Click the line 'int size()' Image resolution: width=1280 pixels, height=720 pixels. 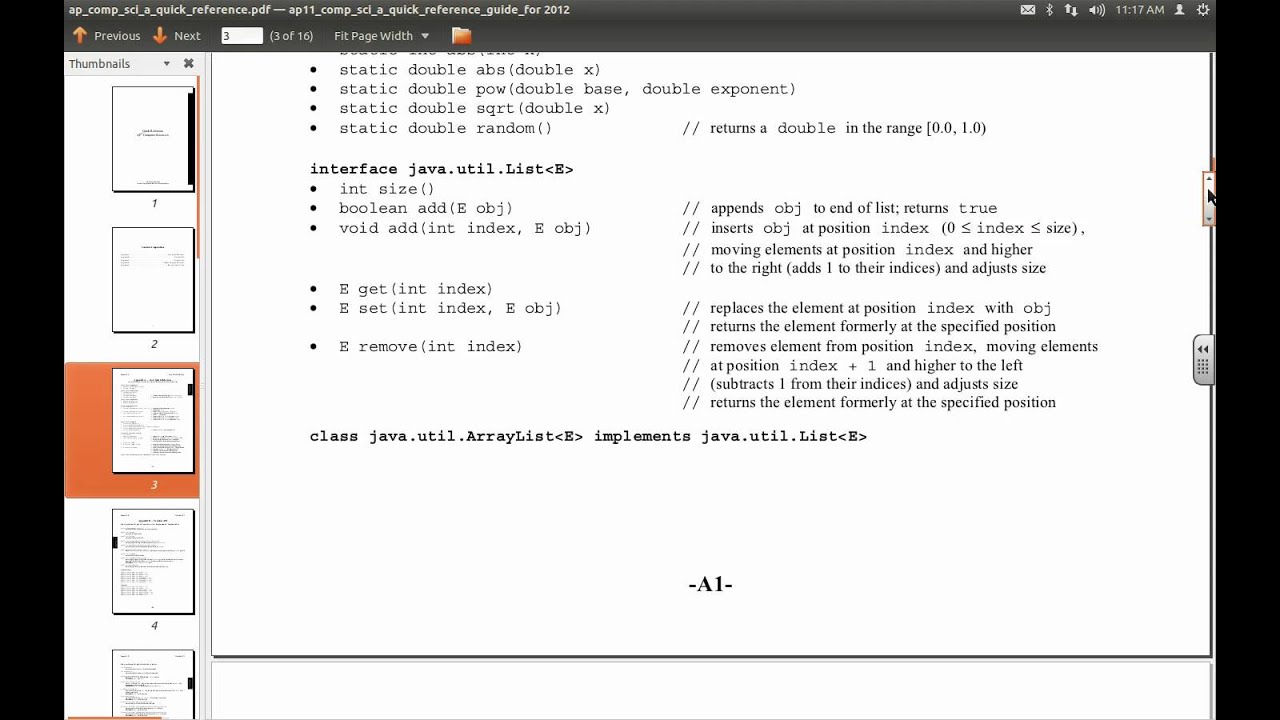pos(386,189)
